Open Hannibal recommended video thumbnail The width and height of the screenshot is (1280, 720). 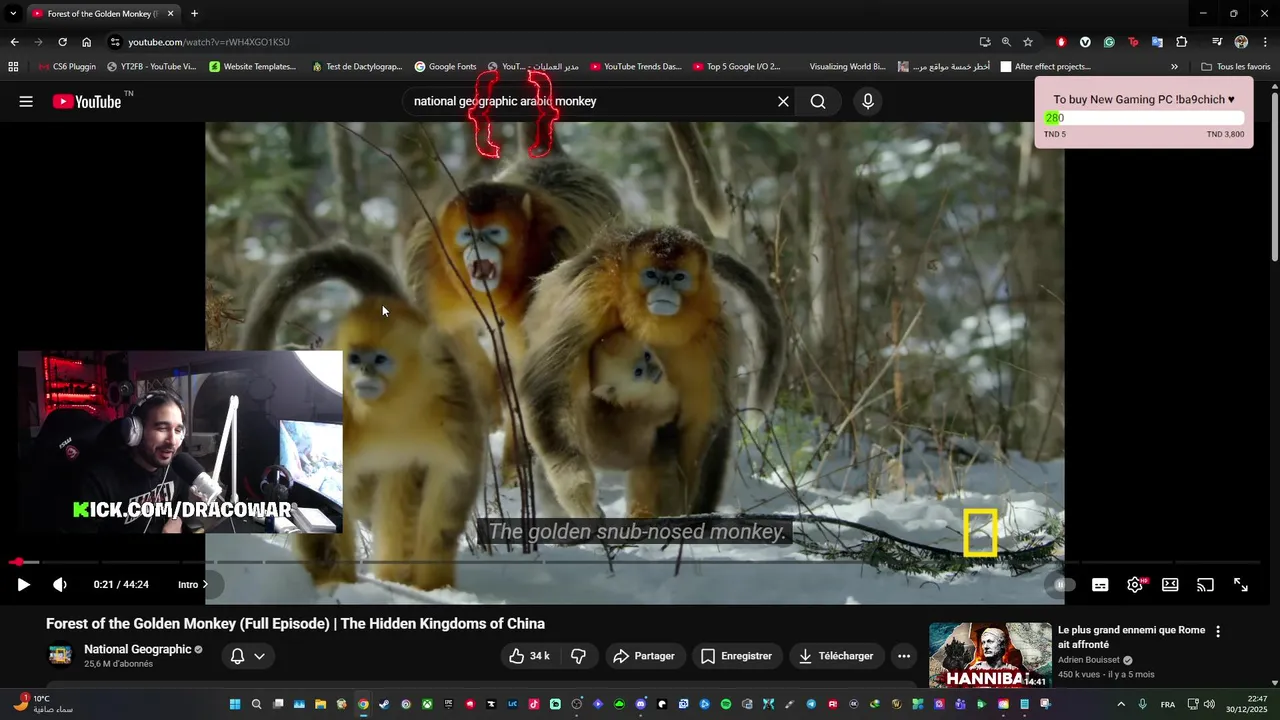pyautogui.click(x=990, y=655)
